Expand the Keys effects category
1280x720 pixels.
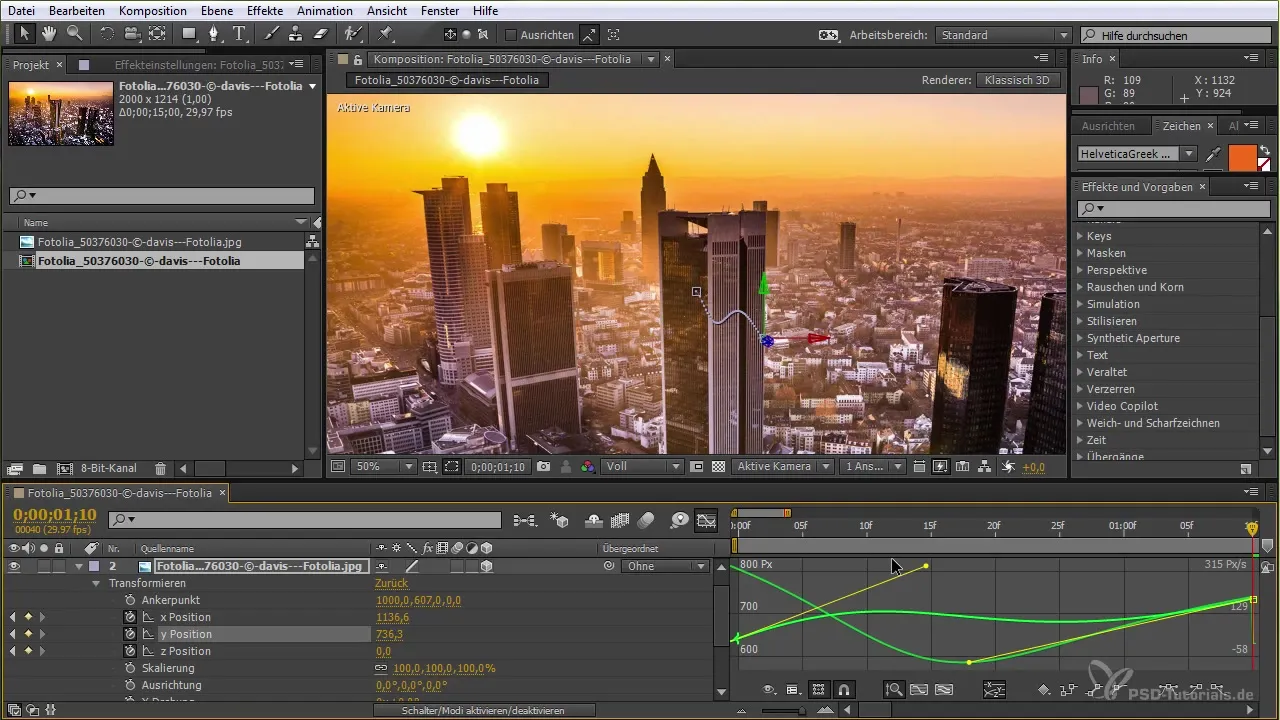tap(1080, 236)
